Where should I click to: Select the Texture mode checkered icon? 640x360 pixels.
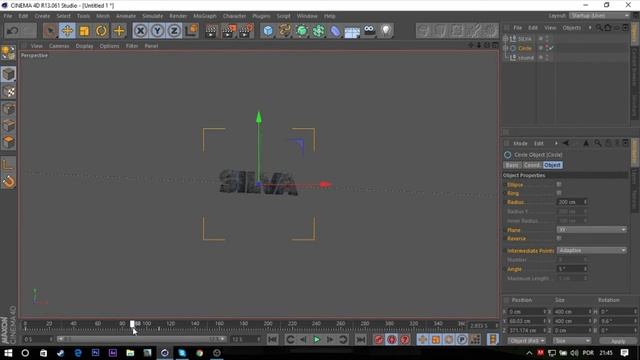(x=8, y=92)
